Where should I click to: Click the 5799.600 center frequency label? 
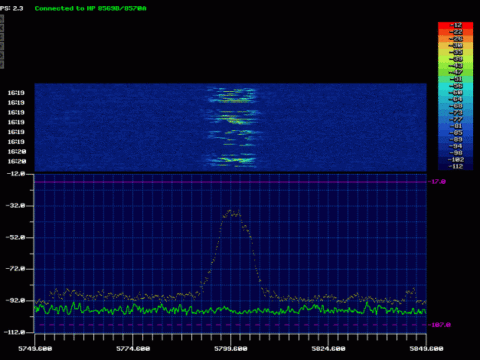(x=231, y=349)
